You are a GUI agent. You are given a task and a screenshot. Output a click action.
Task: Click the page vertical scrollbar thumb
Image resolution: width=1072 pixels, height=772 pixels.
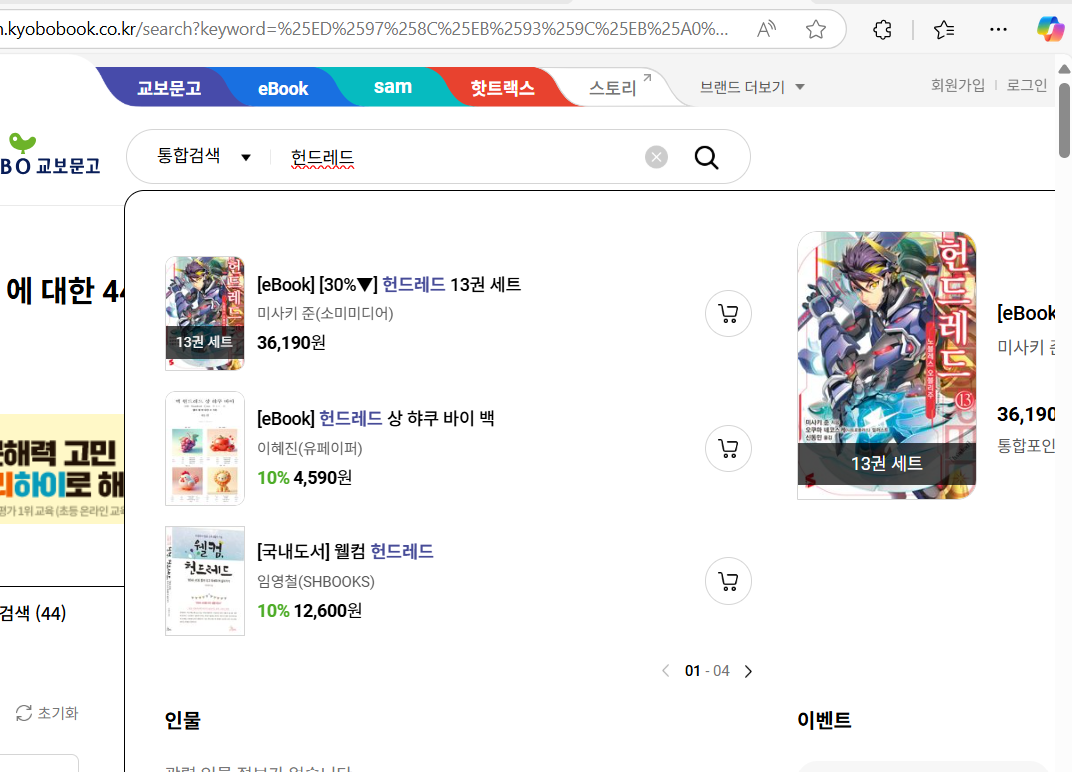(x=1064, y=120)
